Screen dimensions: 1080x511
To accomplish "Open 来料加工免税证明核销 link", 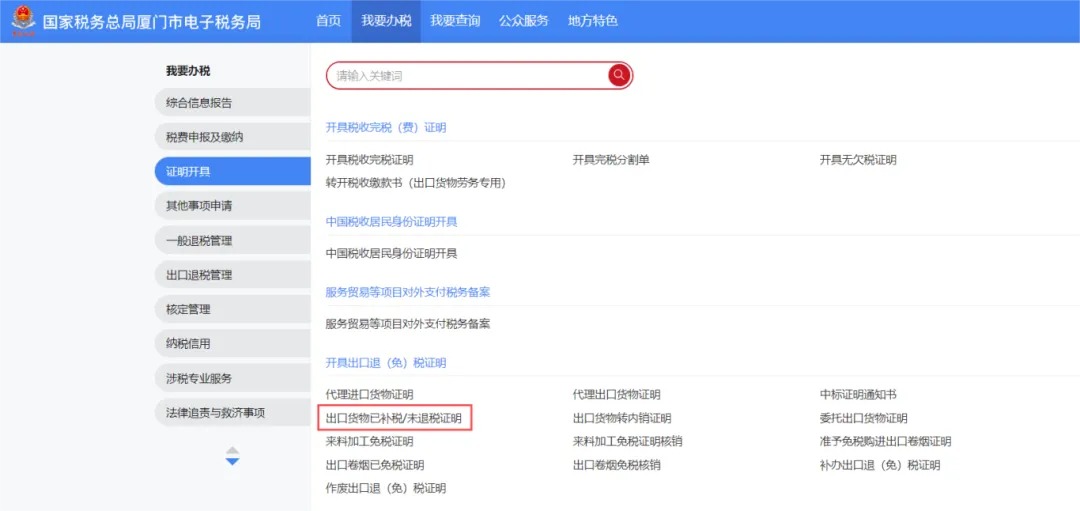I will [627, 441].
